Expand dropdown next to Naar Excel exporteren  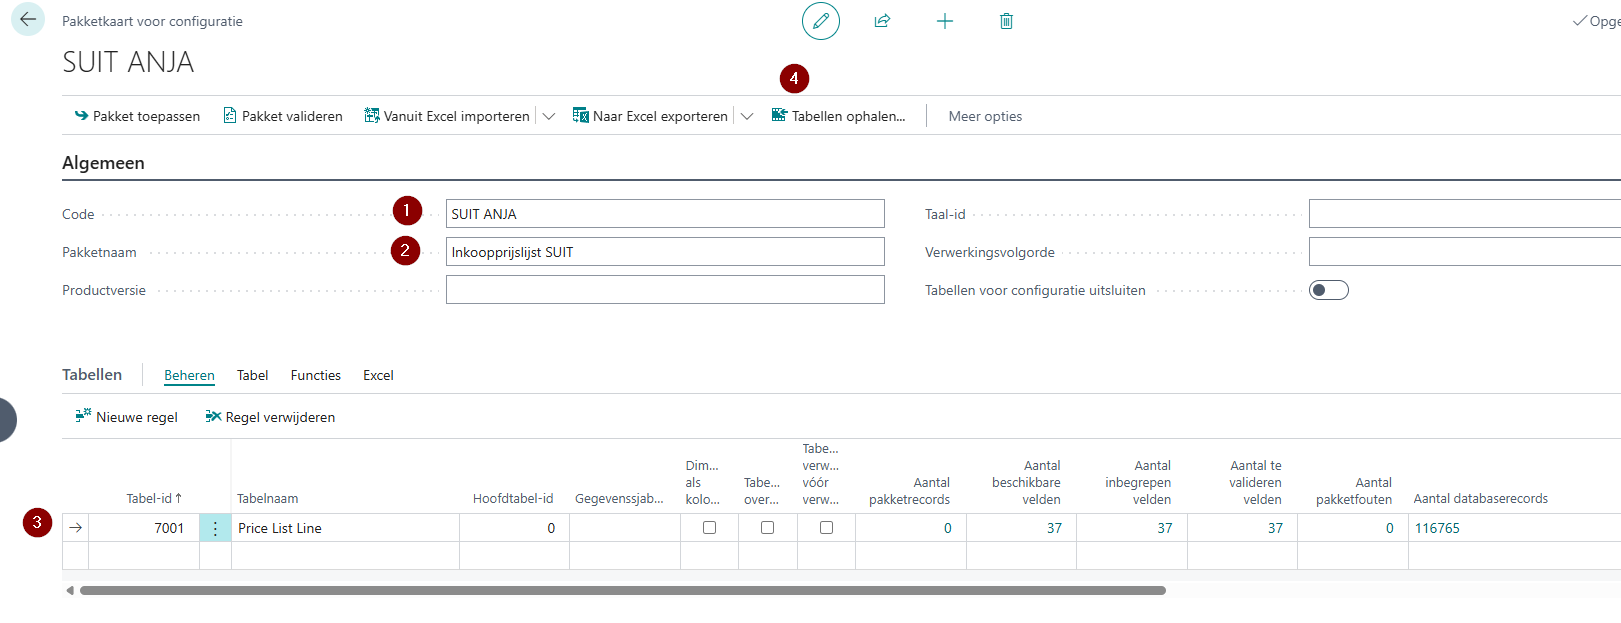coord(747,116)
